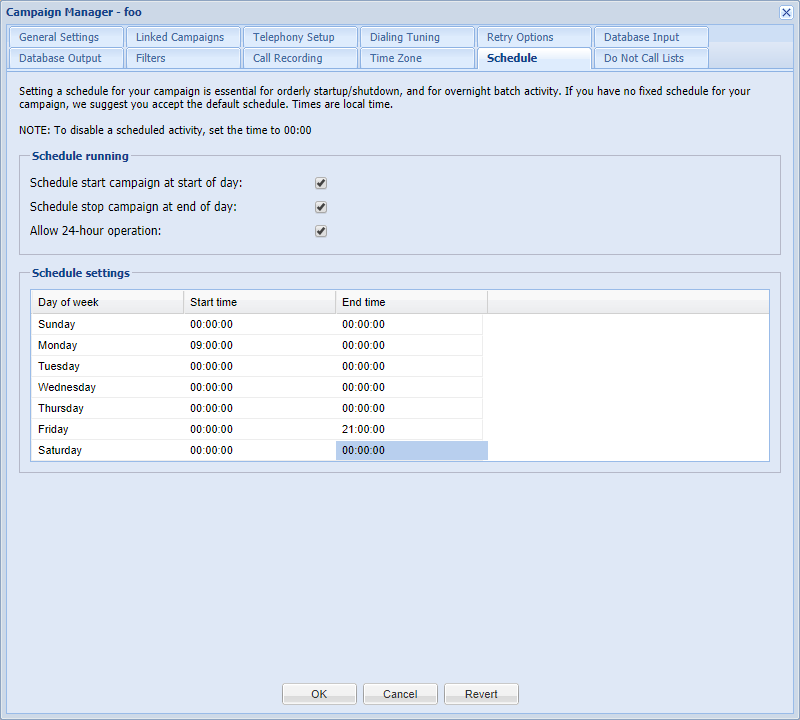This screenshot has width=800, height=720.
Task: Edit Monday start time 09:00:00 cell
Action: [258, 345]
